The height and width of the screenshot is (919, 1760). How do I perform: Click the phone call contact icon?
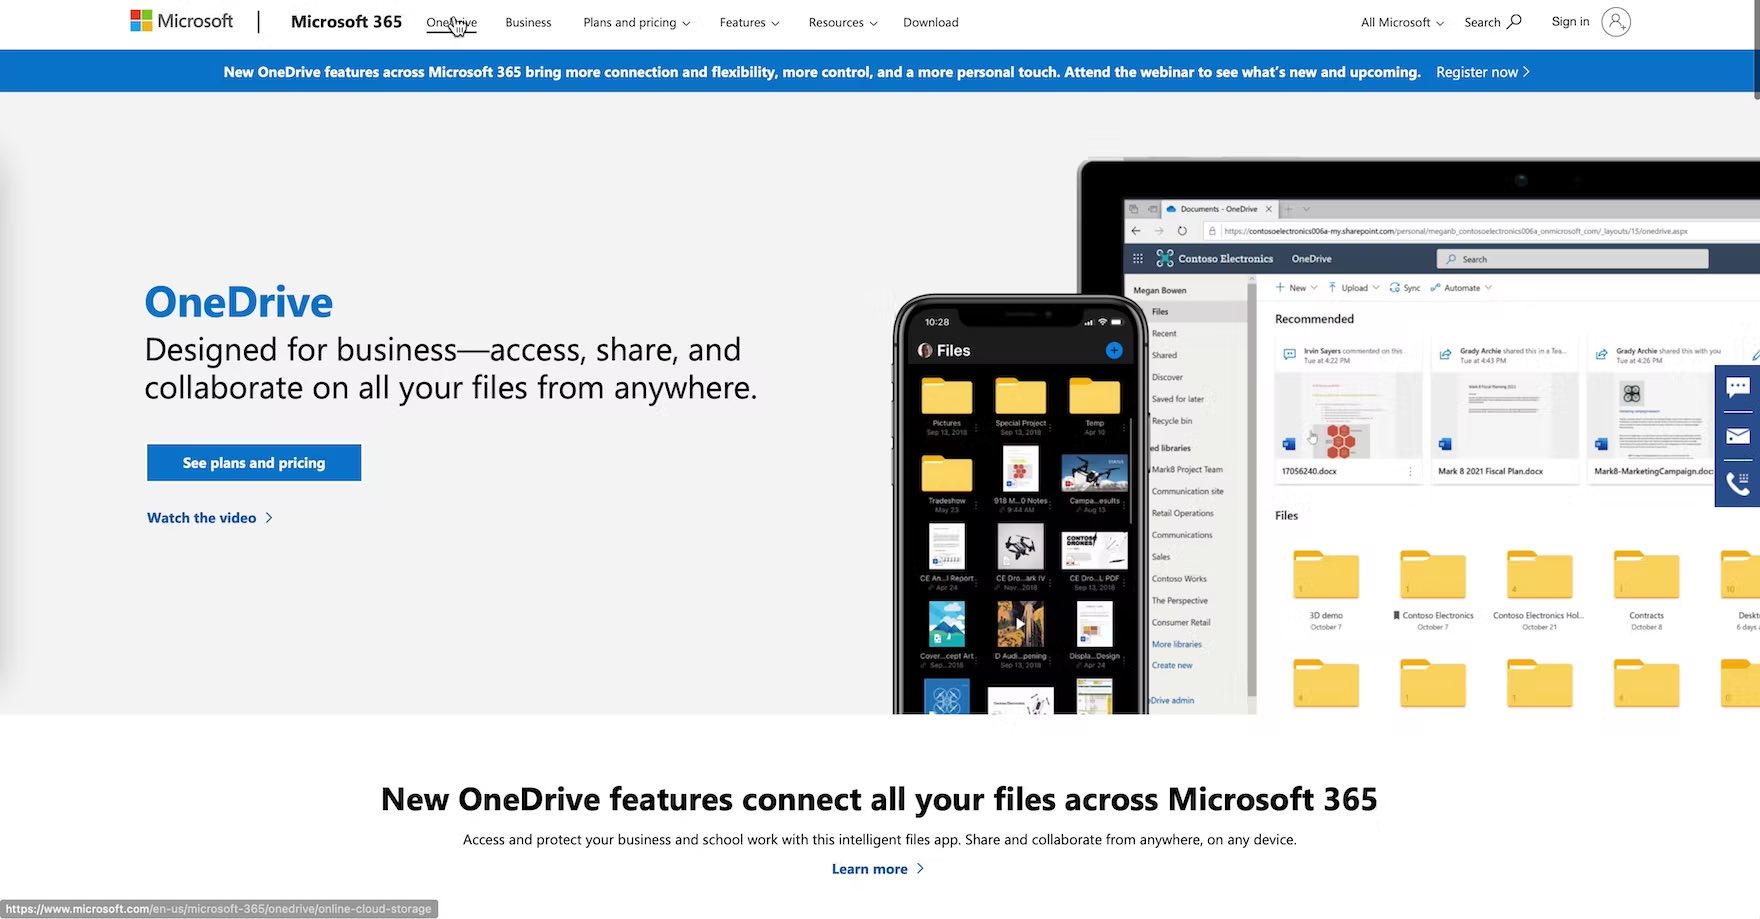pos(1738,484)
